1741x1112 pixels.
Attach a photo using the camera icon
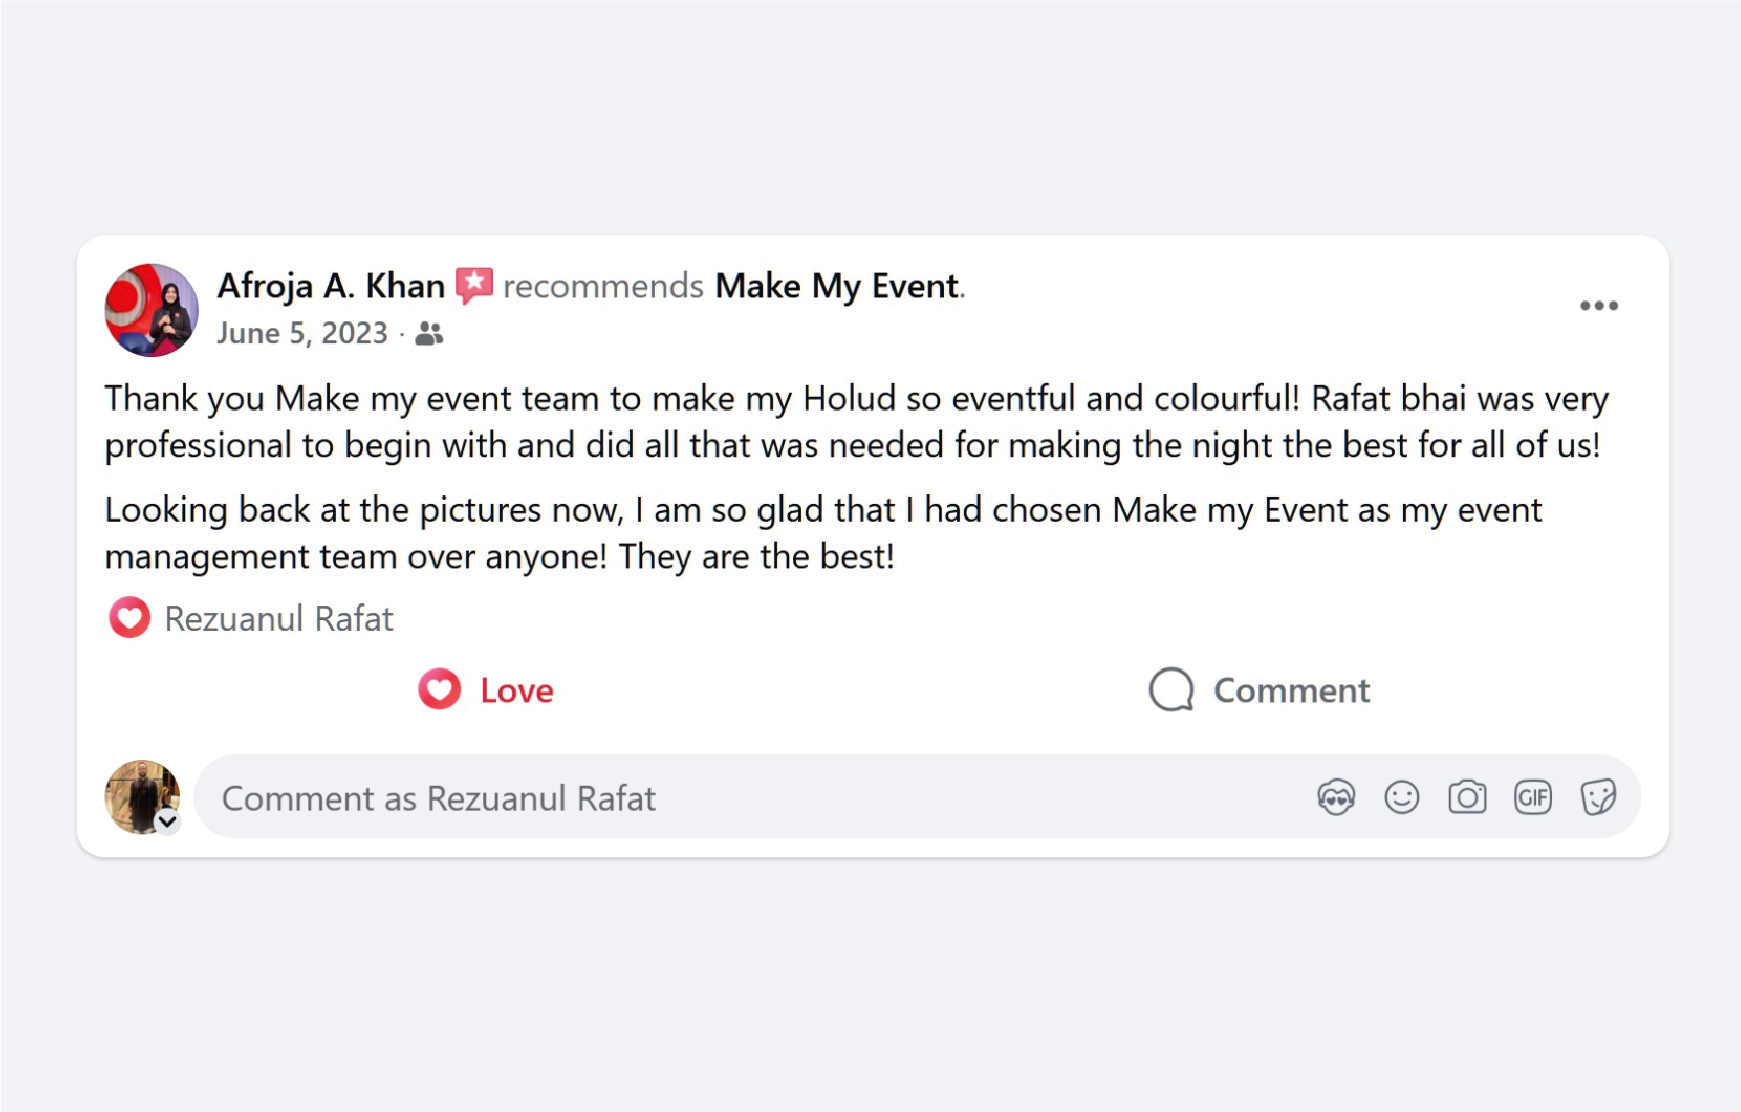1467,797
